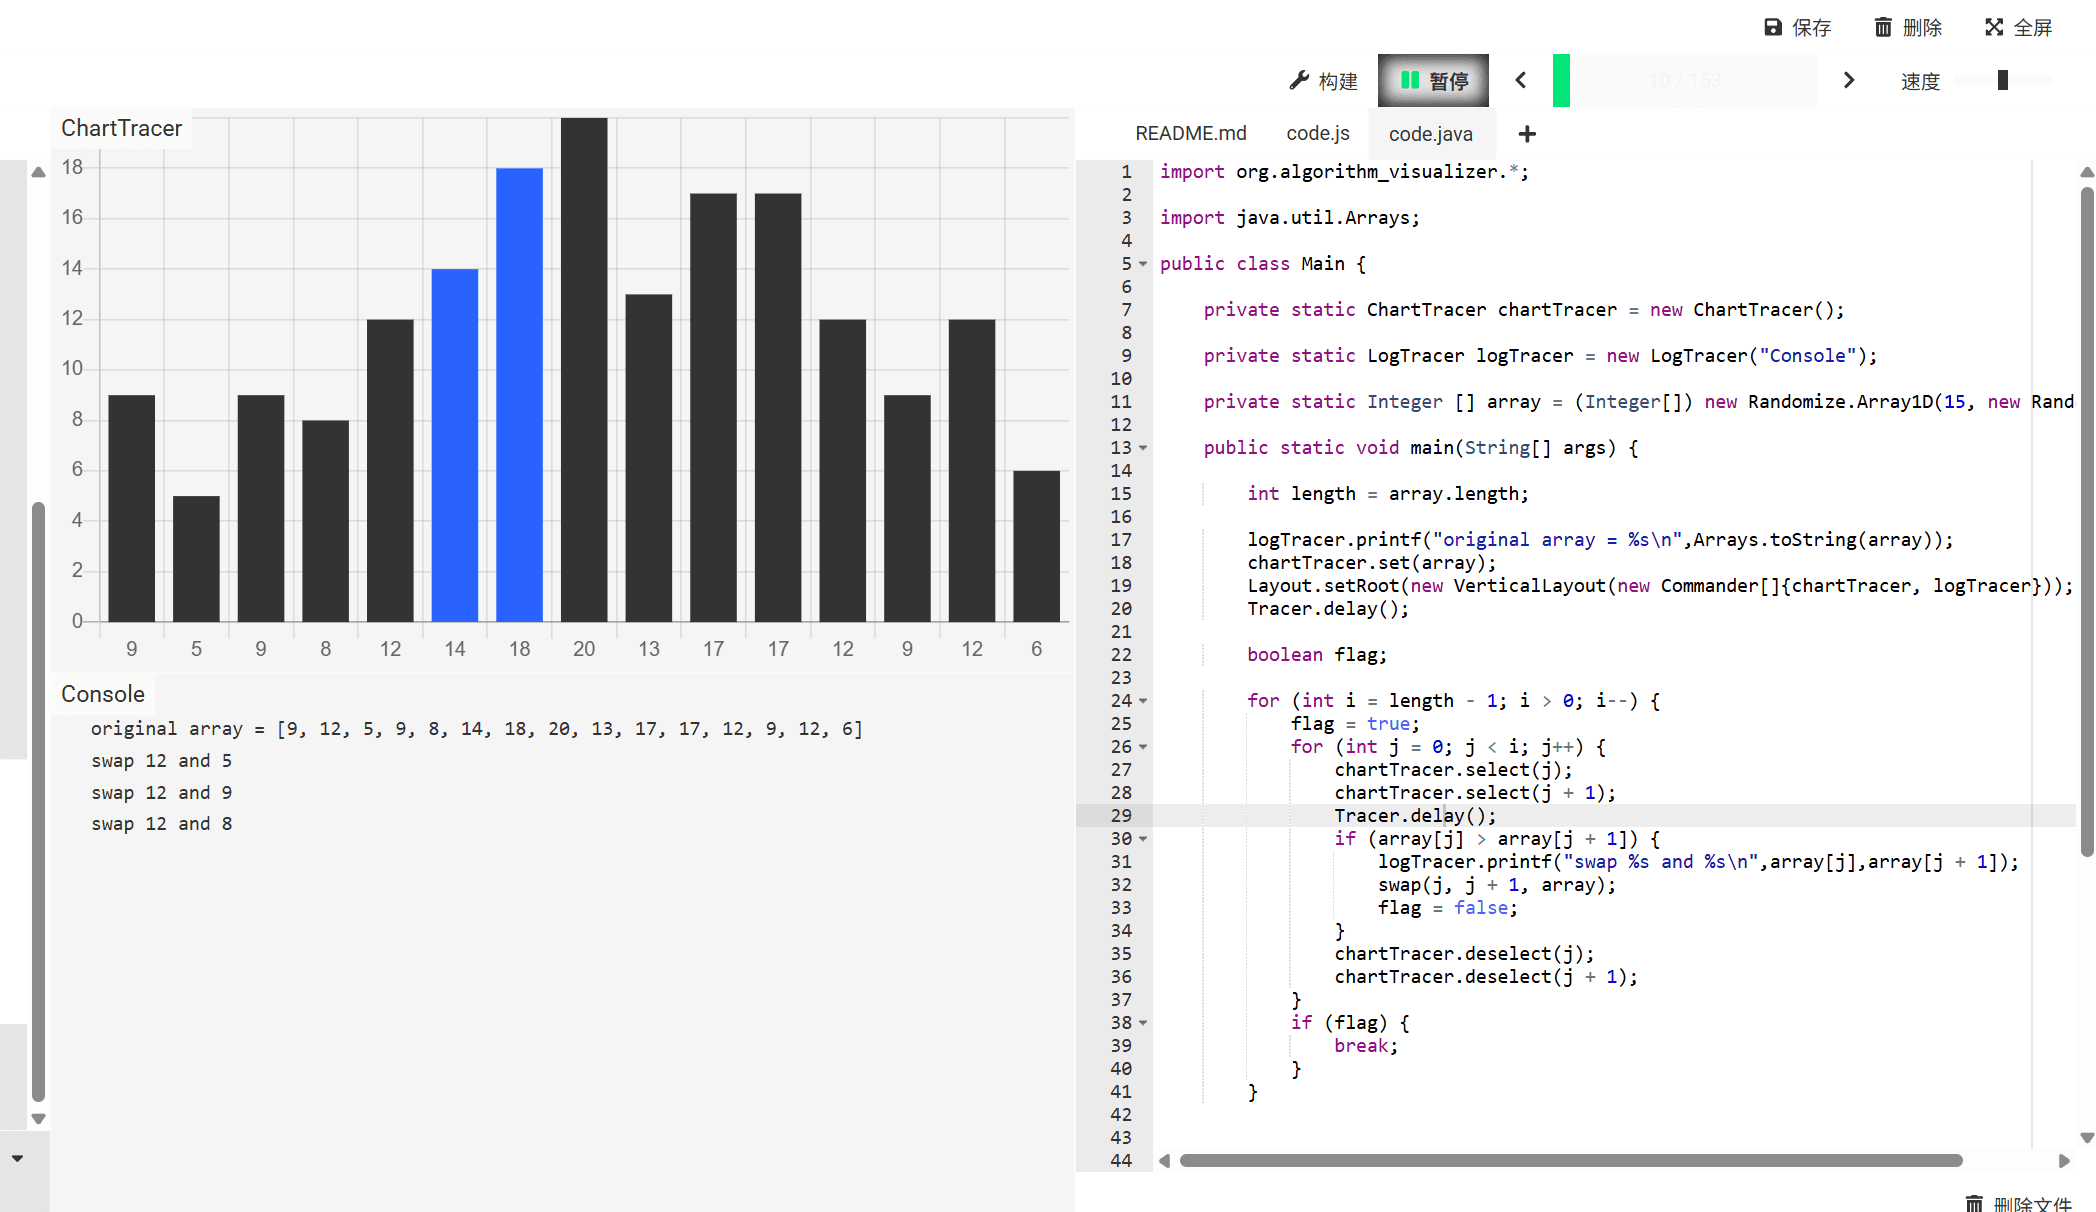The width and height of the screenshot is (2096, 1212).
Task: Click the delete file (删除文件) trash icon
Action: point(1974,1203)
